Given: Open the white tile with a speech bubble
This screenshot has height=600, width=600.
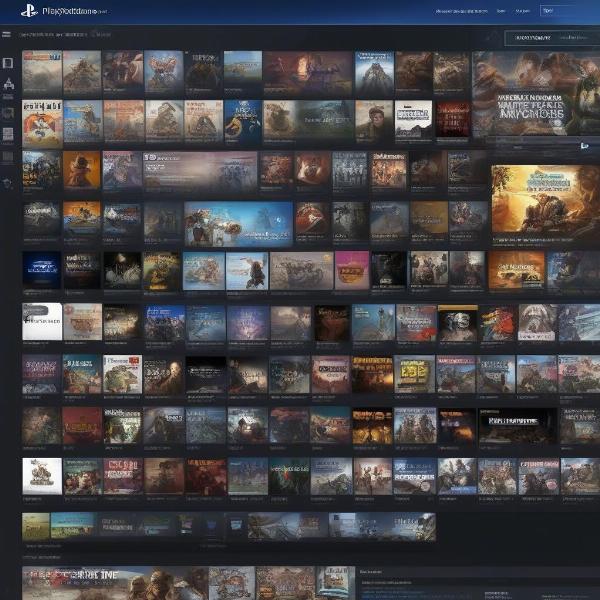Looking at the screenshot, I should coord(42,321).
